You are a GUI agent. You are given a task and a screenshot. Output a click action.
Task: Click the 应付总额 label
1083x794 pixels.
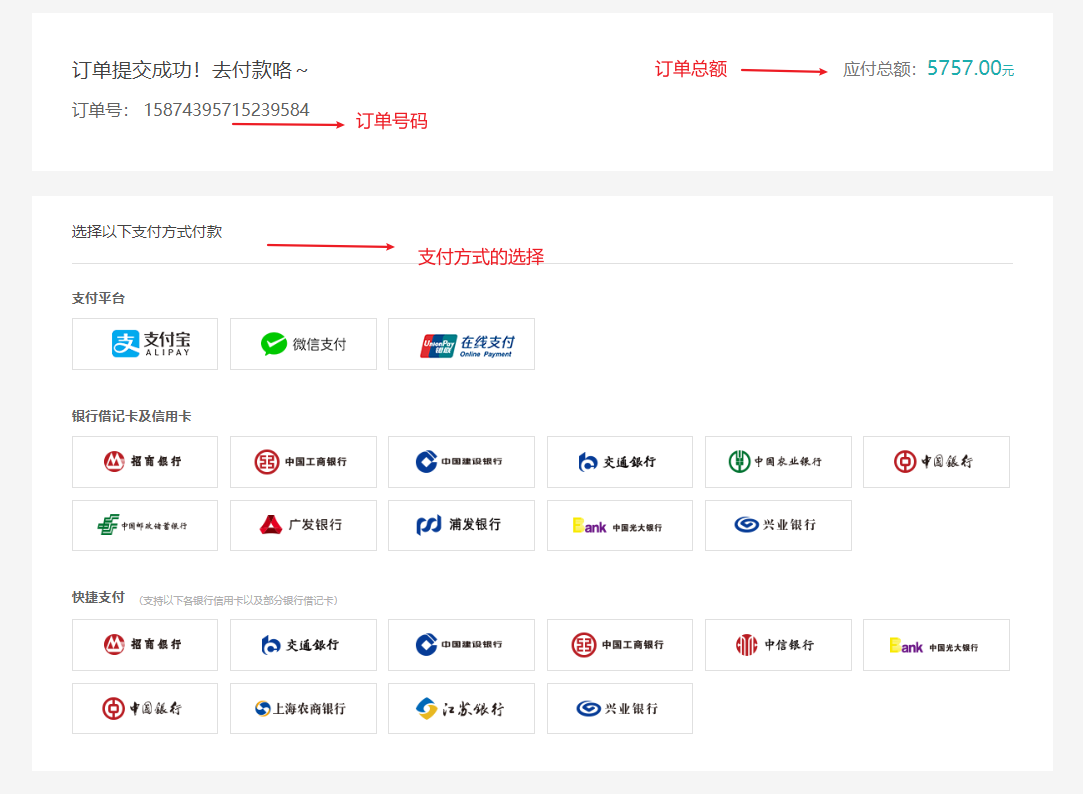[879, 69]
